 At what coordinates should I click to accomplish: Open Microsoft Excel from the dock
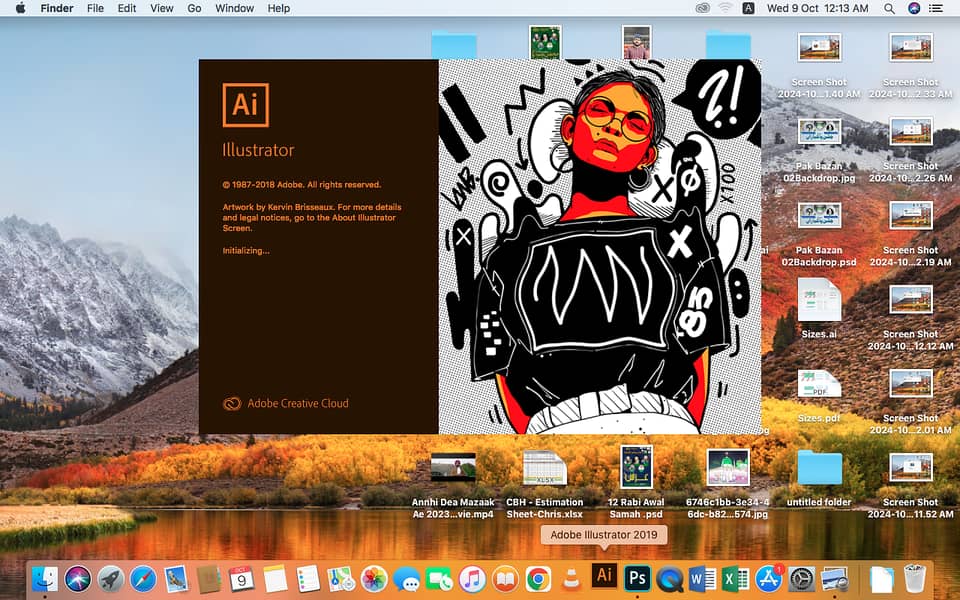[x=735, y=577]
